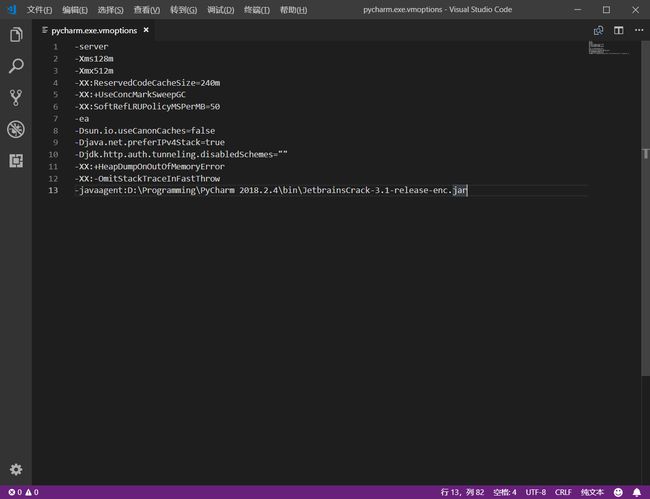The width and height of the screenshot is (650, 499).
Task: Open the Manage gear menu
Action: pyautogui.click(x=16, y=469)
